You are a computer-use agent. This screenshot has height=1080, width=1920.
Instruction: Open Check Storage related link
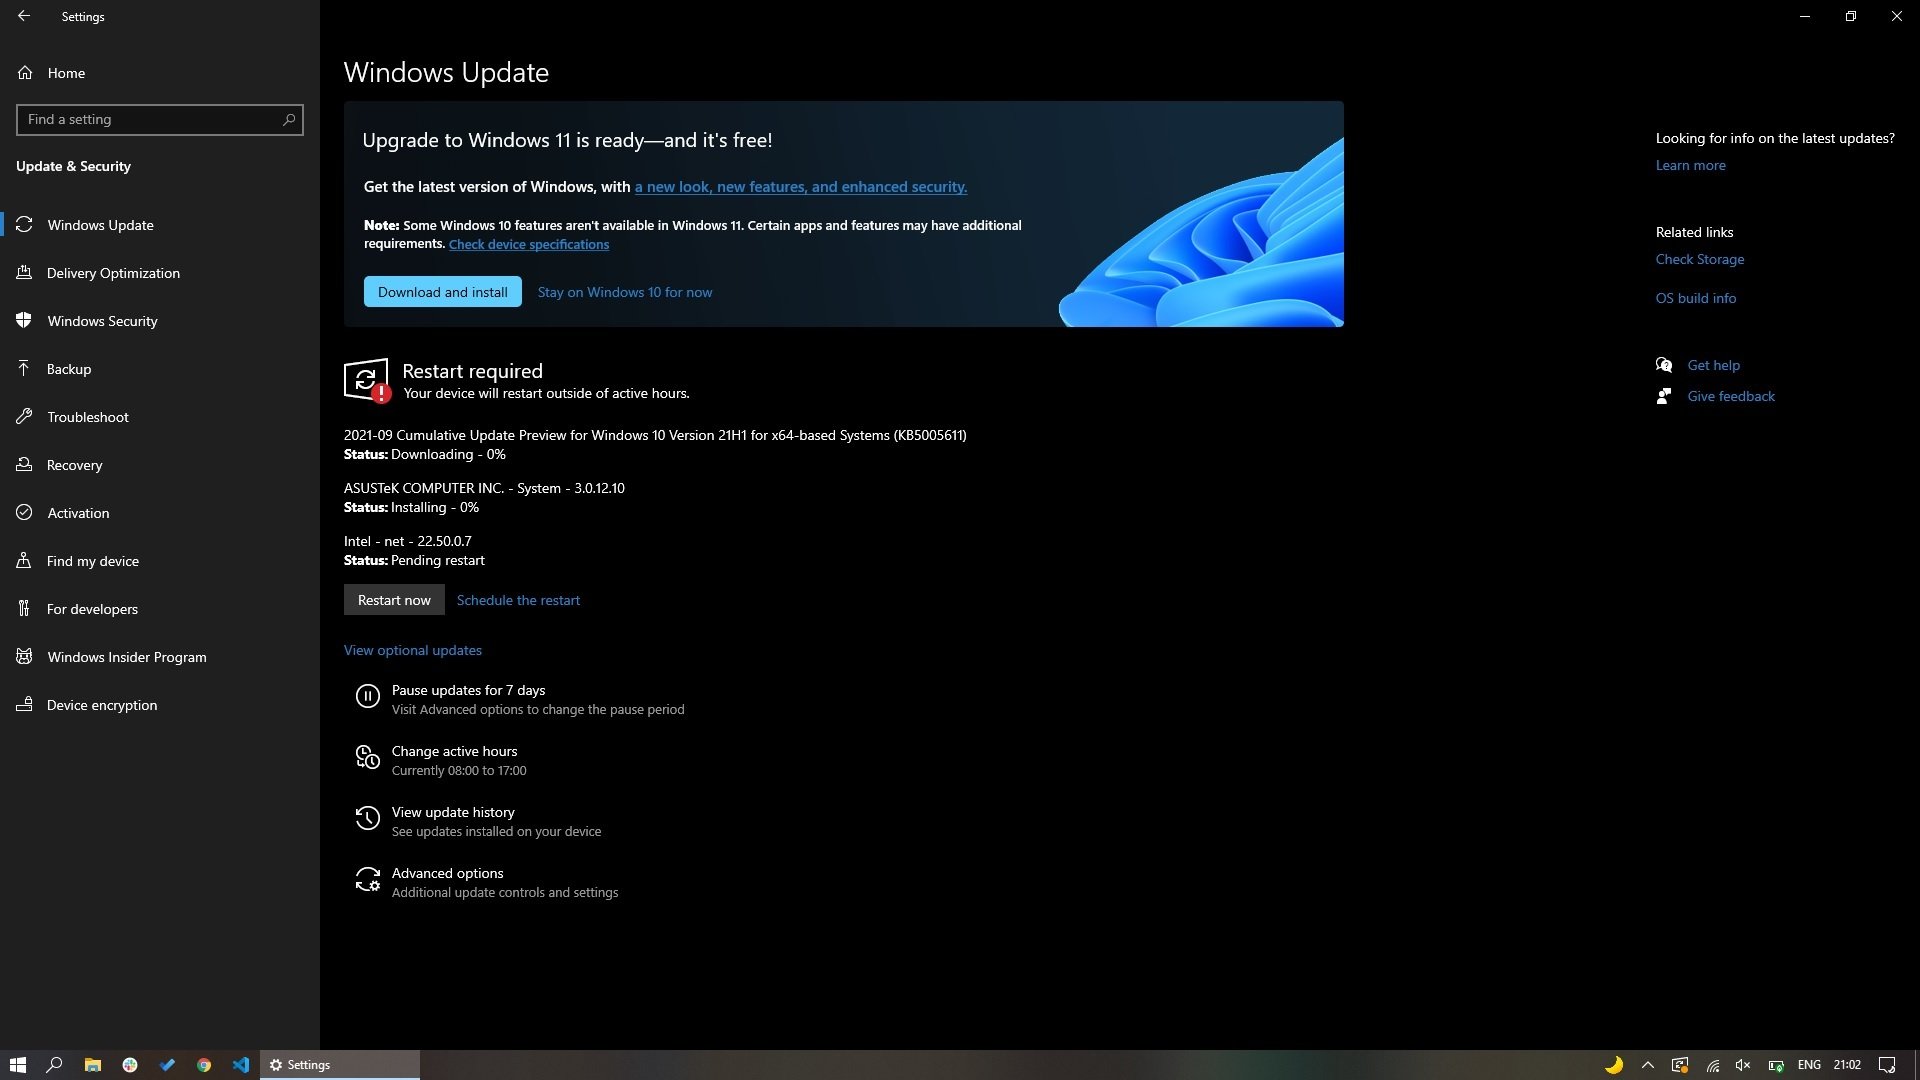tap(1699, 260)
